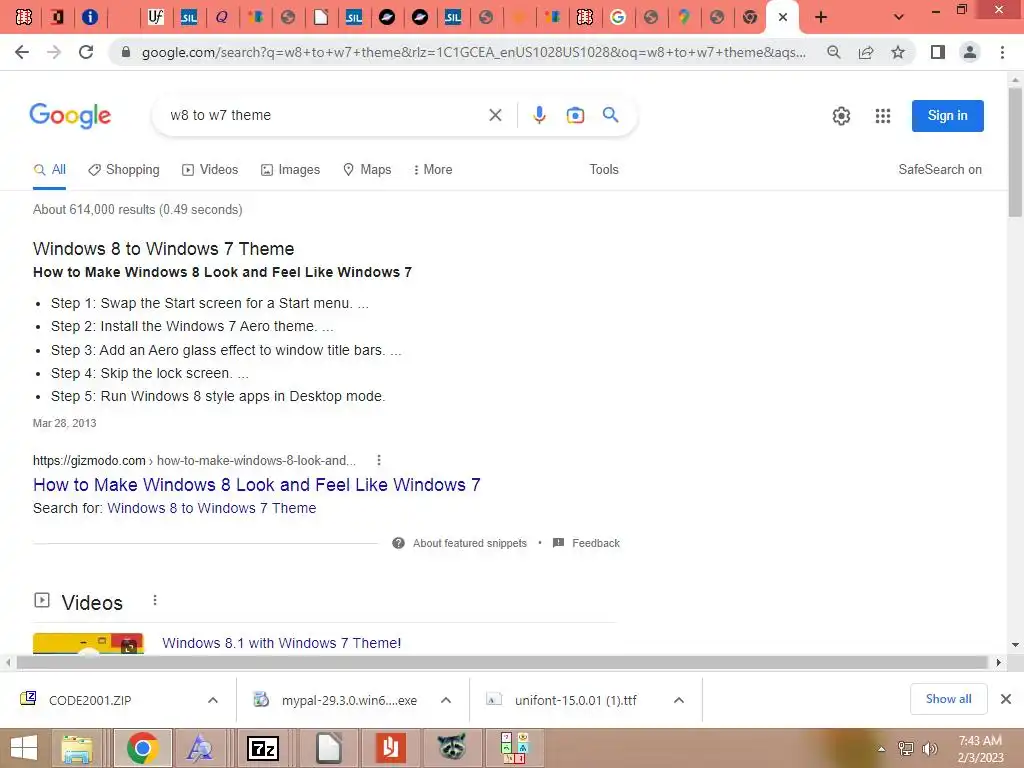The image size is (1024, 768).
Task: Bookmark this page with the star
Action: point(898,52)
